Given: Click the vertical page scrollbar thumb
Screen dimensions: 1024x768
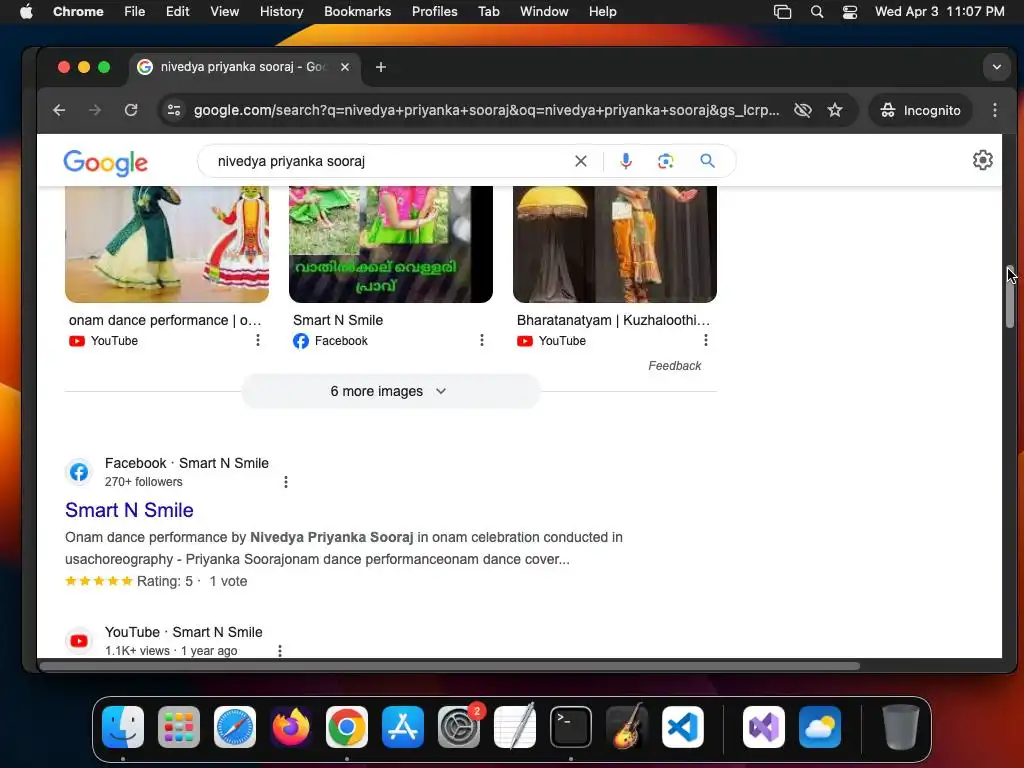Looking at the screenshot, I should (1010, 298).
